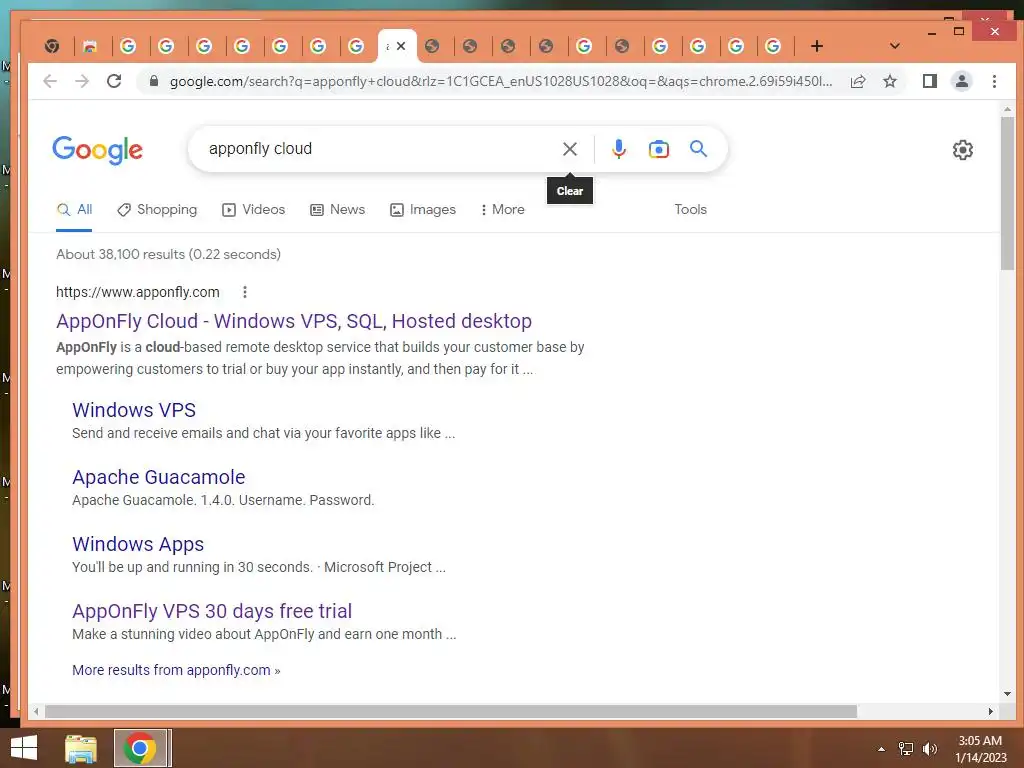The image size is (1024, 768).
Task: Show hidden system tray icons
Action: [x=881, y=749]
